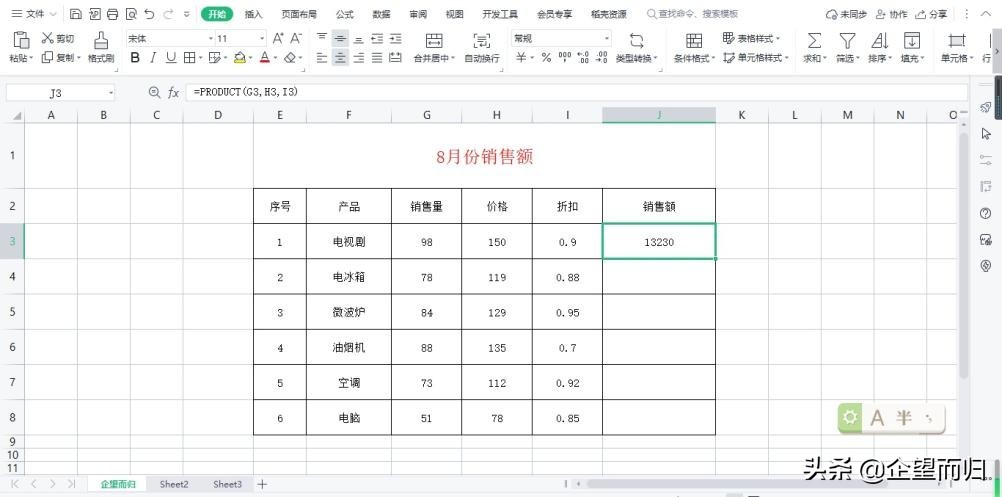
Task: Toggle underline formatting
Action: click(171, 58)
